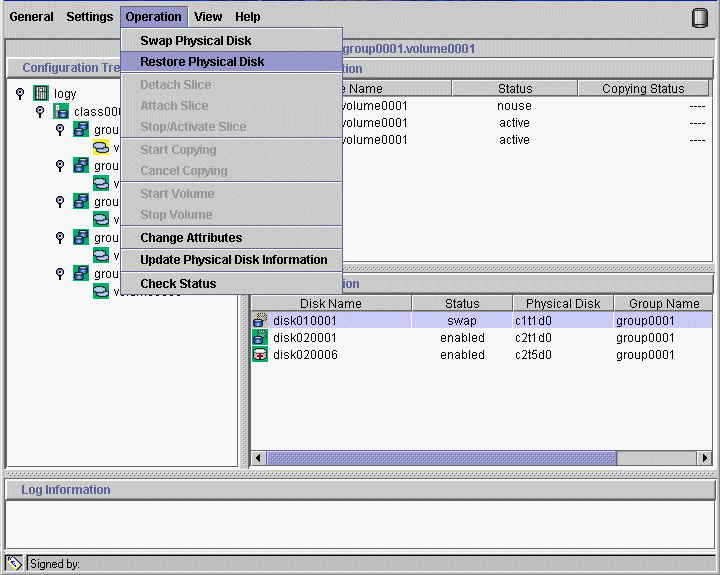Open the General menu
Viewport: 720px width, 575px height.
[31, 17]
